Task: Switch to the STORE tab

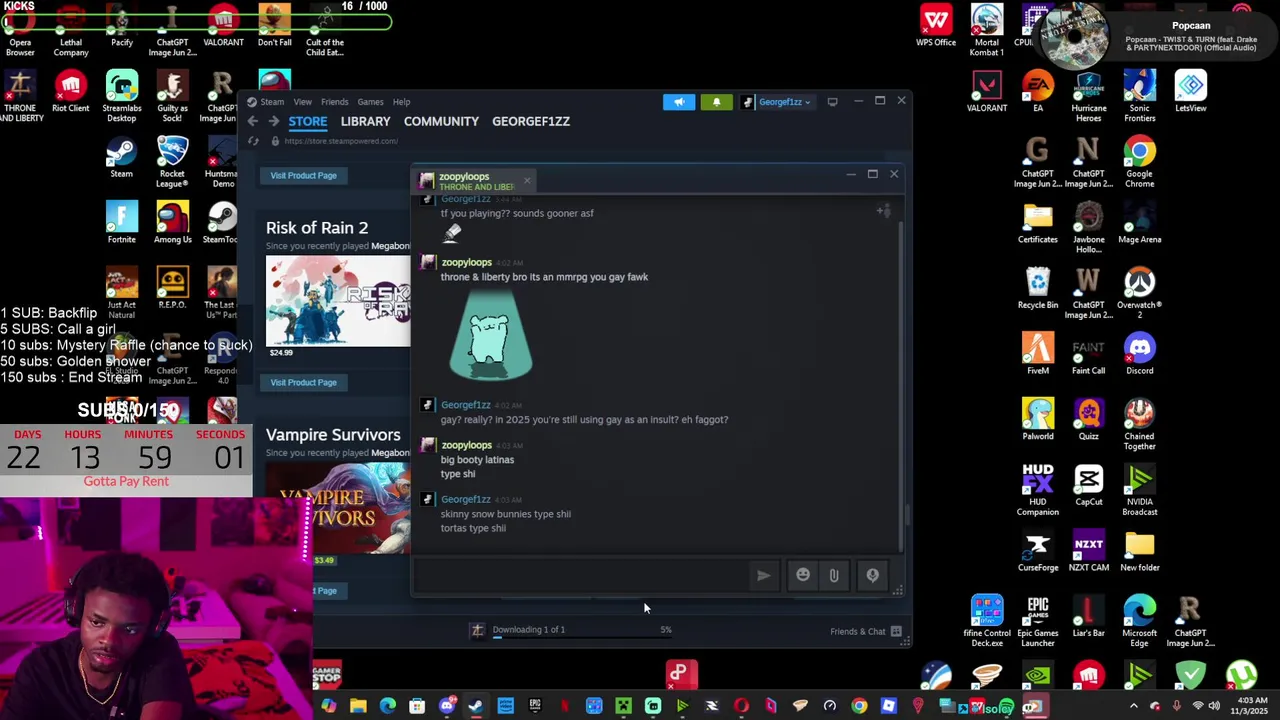Action: (x=308, y=122)
